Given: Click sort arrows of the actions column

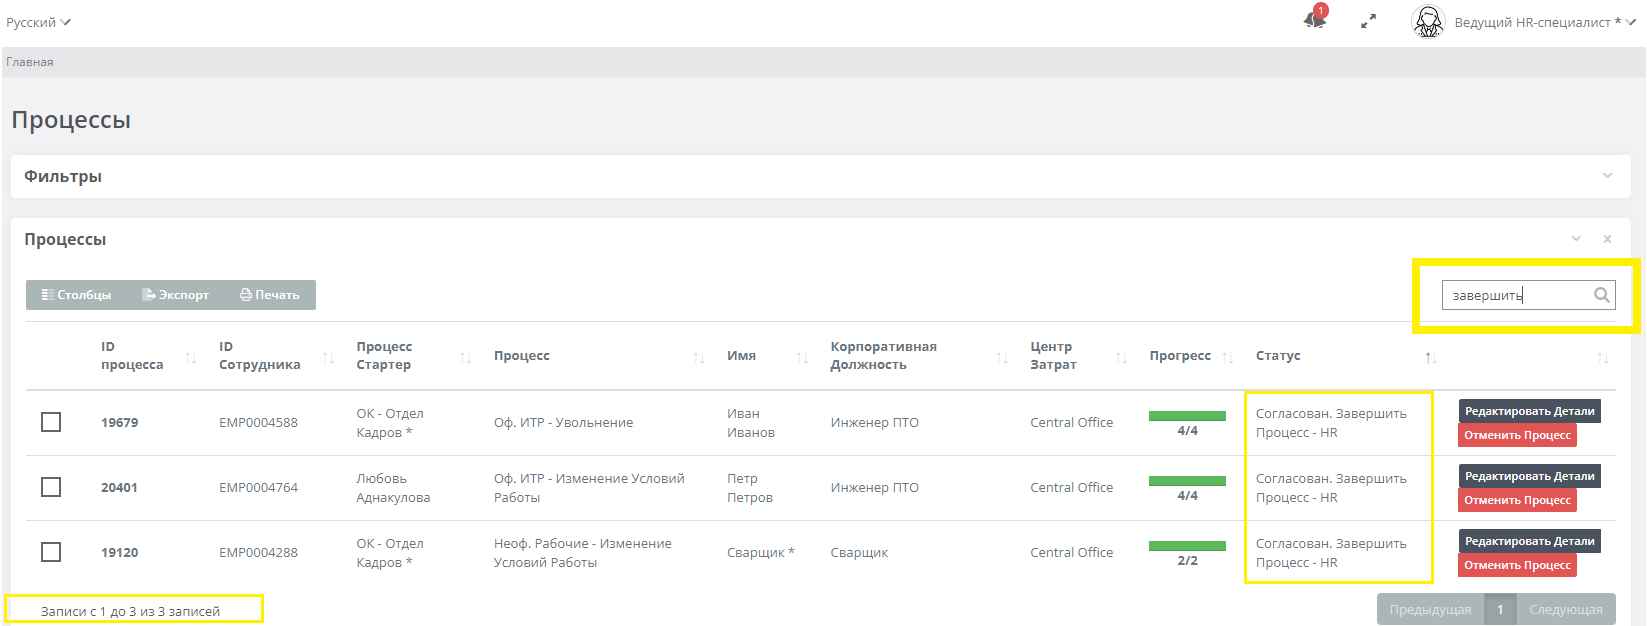Looking at the screenshot, I should pyautogui.click(x=1602, y=357).
